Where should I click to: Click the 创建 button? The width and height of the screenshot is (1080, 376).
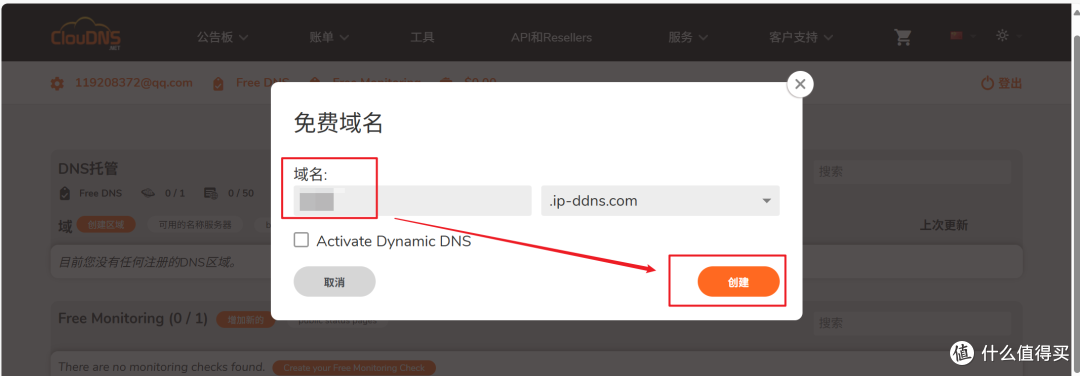click(738, 282)
